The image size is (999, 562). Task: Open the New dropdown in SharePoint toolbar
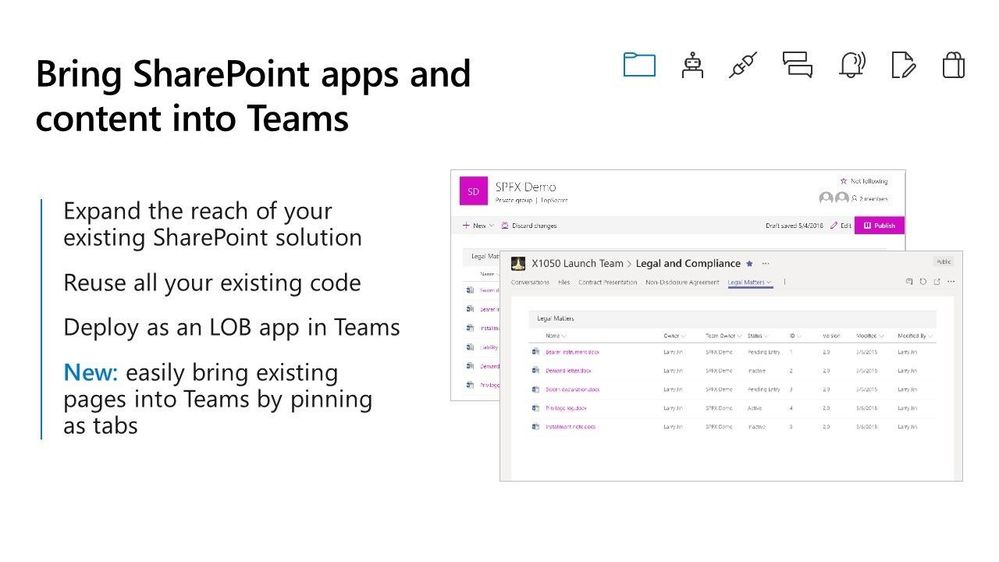[x=478, y=226]
